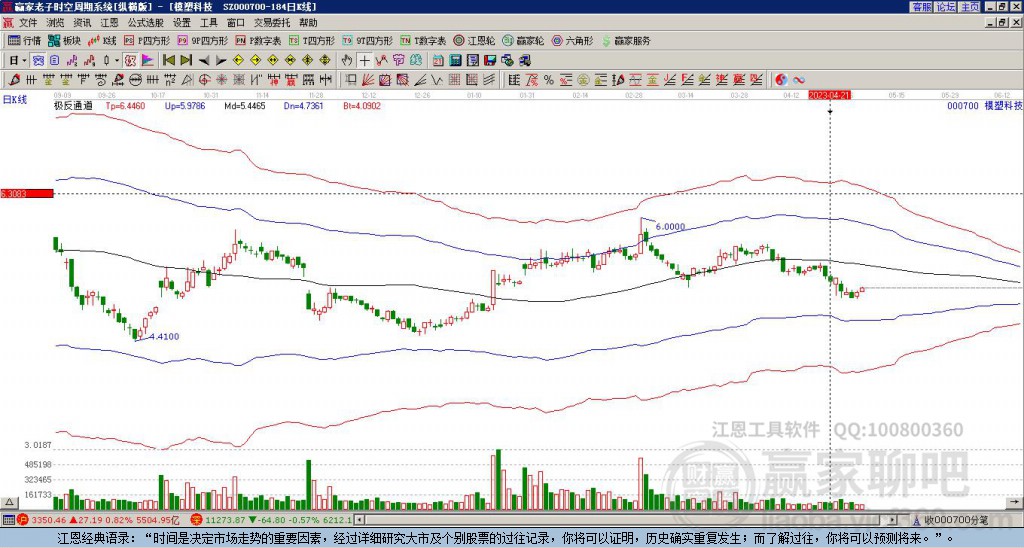Select the hand pan tool

tap(347, 61)
